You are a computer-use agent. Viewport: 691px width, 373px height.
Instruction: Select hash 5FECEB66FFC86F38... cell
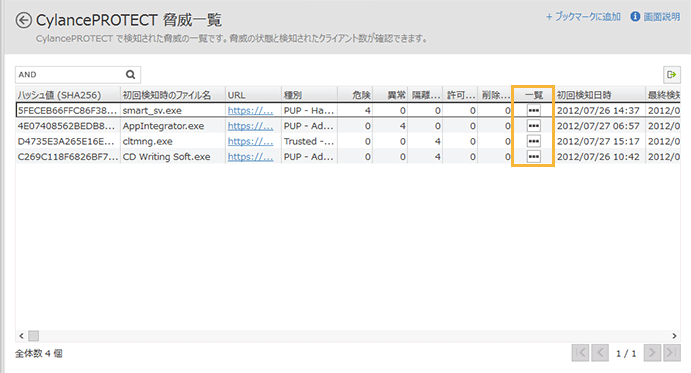[67, 111]
